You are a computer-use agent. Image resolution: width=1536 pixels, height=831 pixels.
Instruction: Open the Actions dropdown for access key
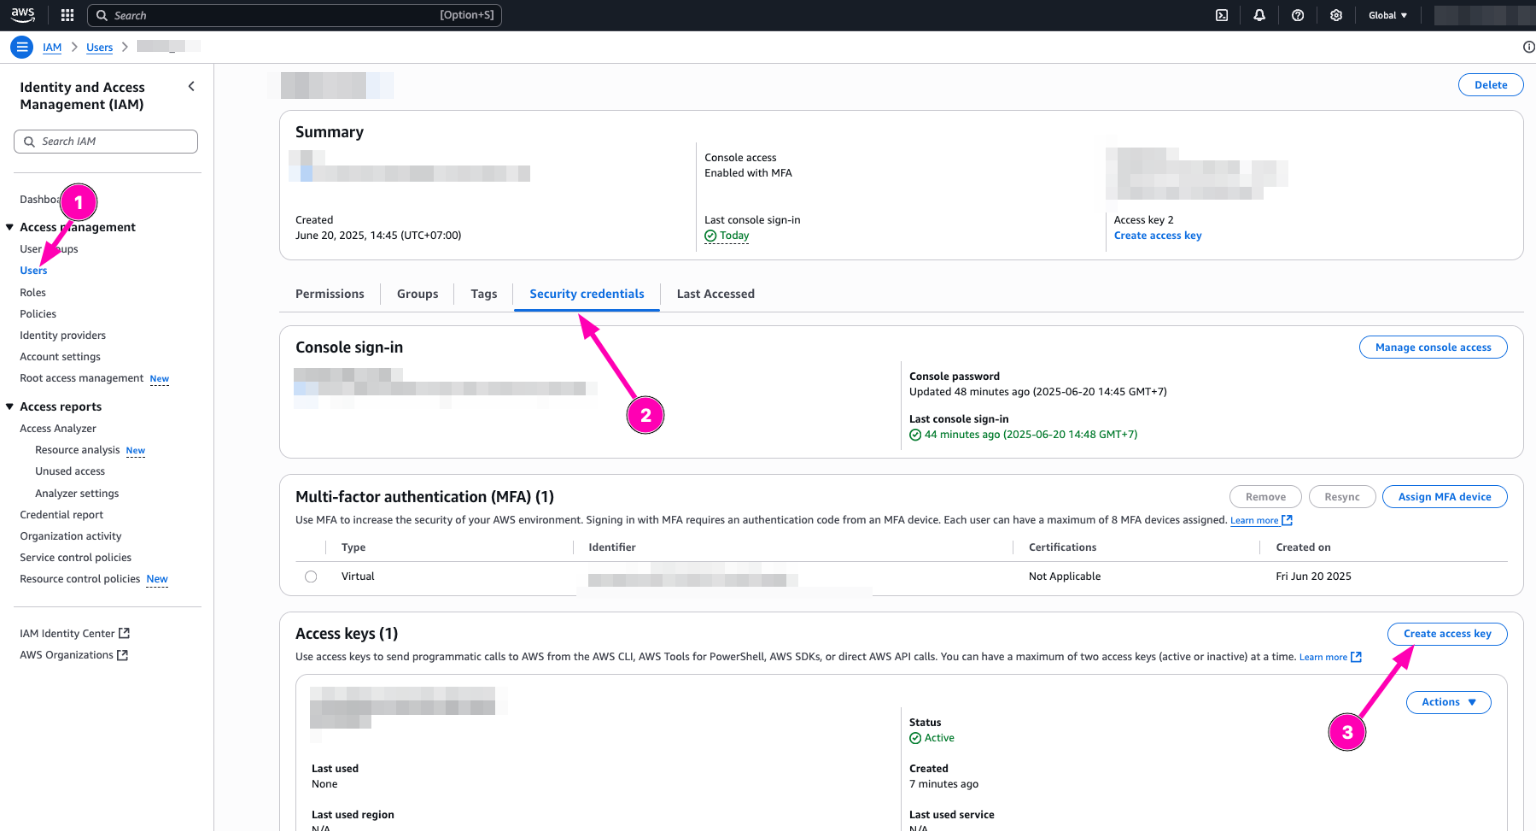click(1448, 702)
